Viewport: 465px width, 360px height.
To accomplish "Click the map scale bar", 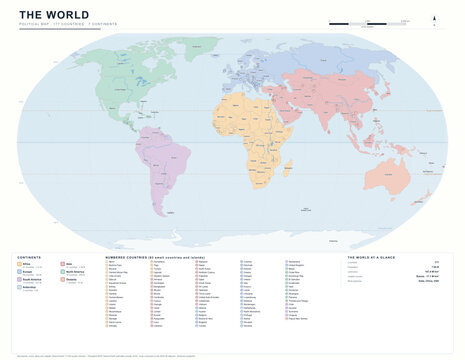I will tap(368, 24).
